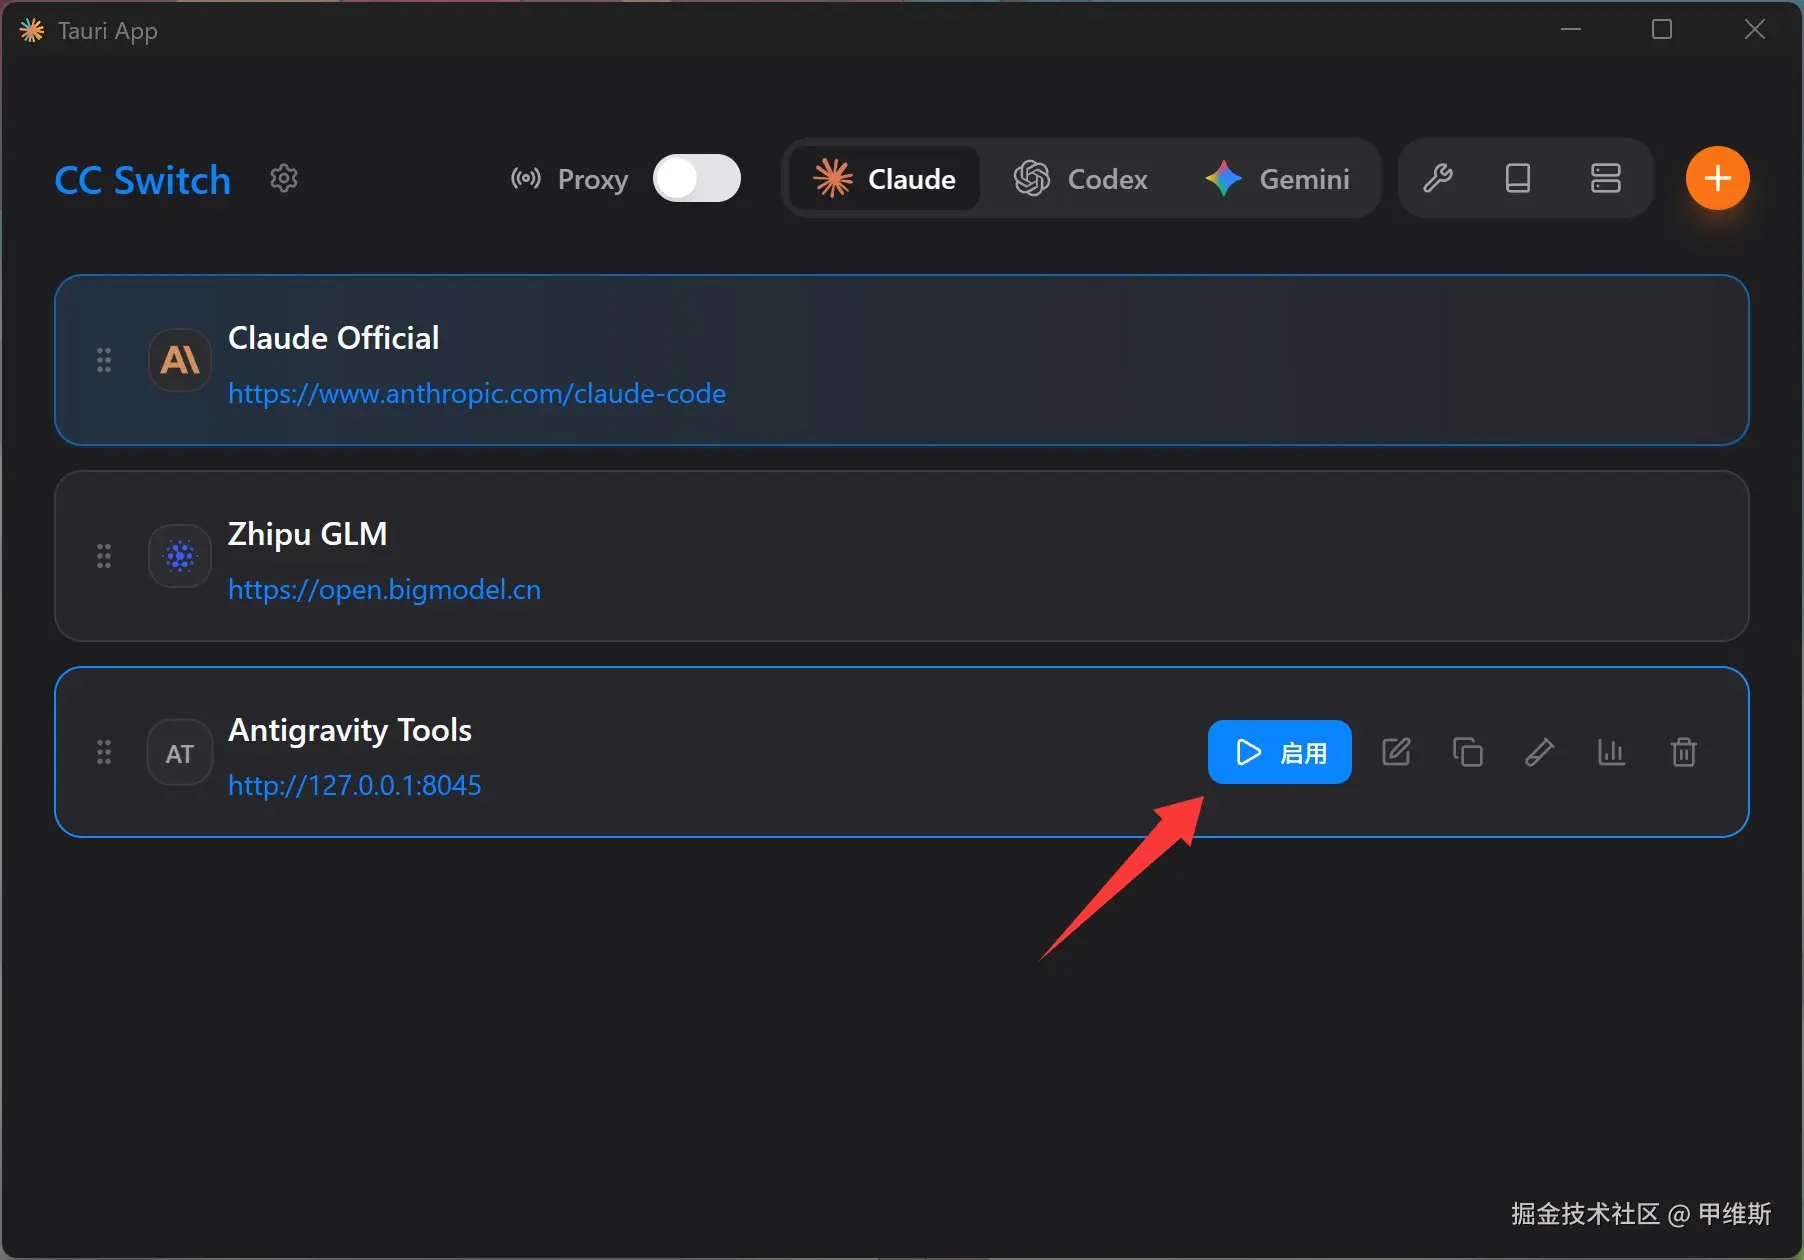The height and width of the screenshot is (1260, 1804).
Task: Click the pencil icon for Antigravity Tools
Action: coord(1540,752)
